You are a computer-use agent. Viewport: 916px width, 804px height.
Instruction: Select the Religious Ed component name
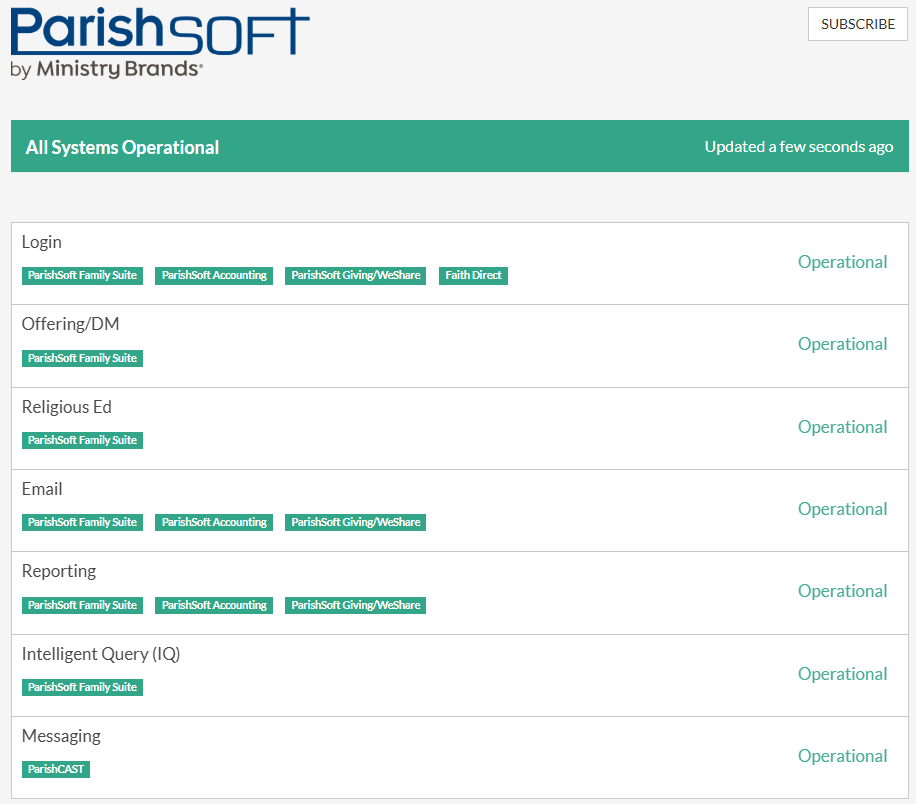point(67,407)
